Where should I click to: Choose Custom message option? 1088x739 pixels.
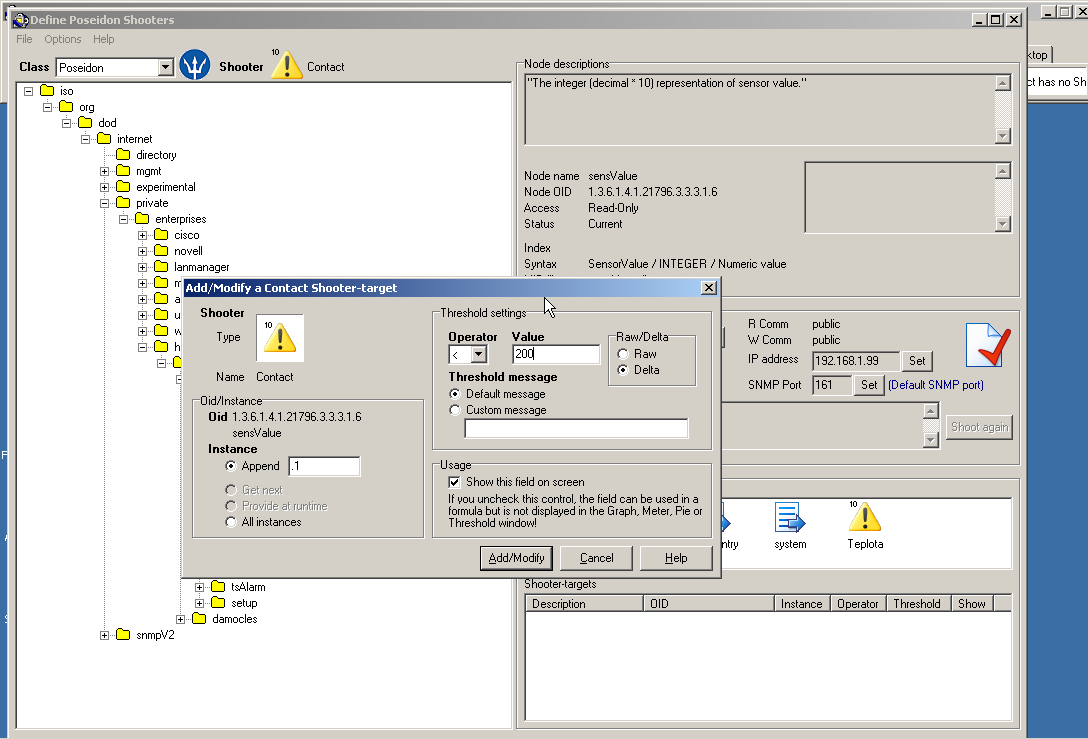point(455,410)
